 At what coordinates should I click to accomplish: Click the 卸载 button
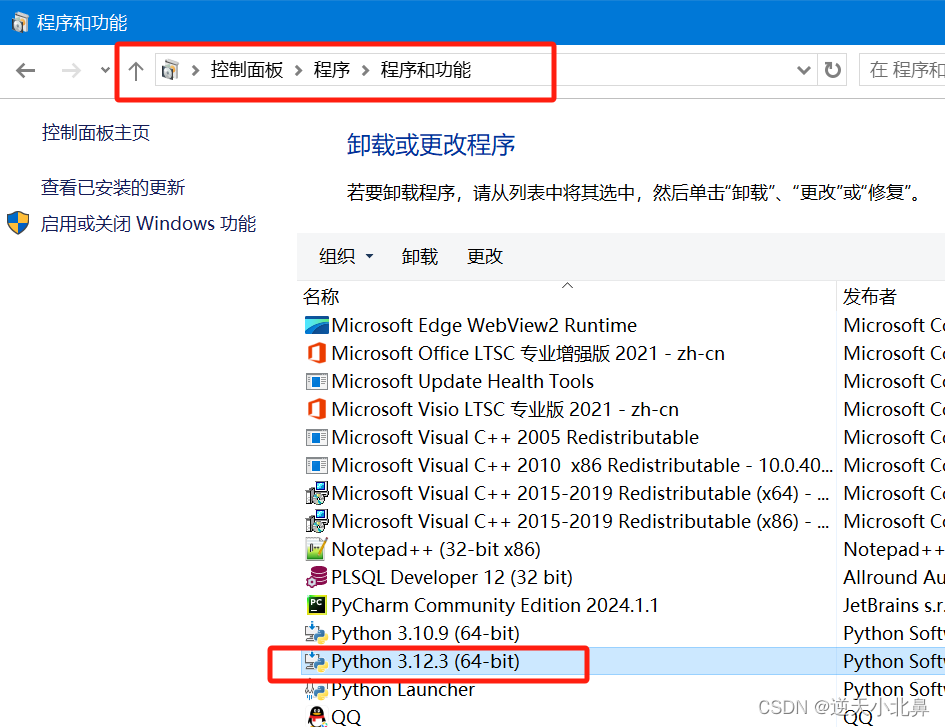point(419,256)
